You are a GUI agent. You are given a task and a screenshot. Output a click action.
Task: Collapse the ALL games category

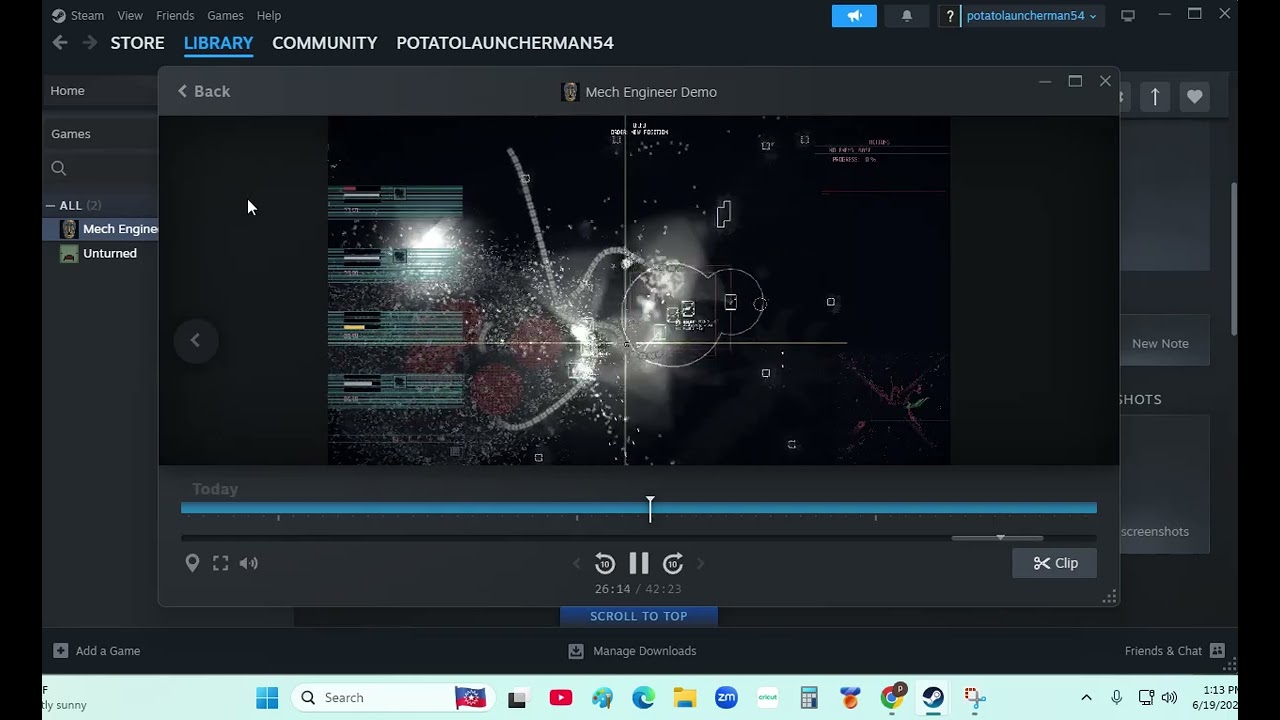point(50,205)
